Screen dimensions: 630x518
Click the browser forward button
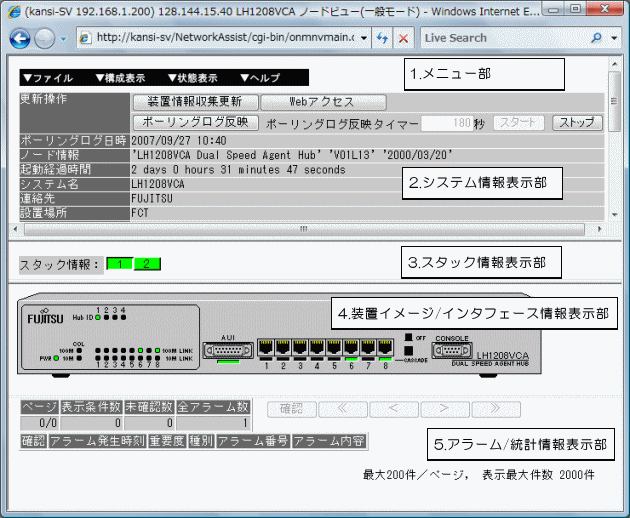pyautogui.click(x=45, y=38)
